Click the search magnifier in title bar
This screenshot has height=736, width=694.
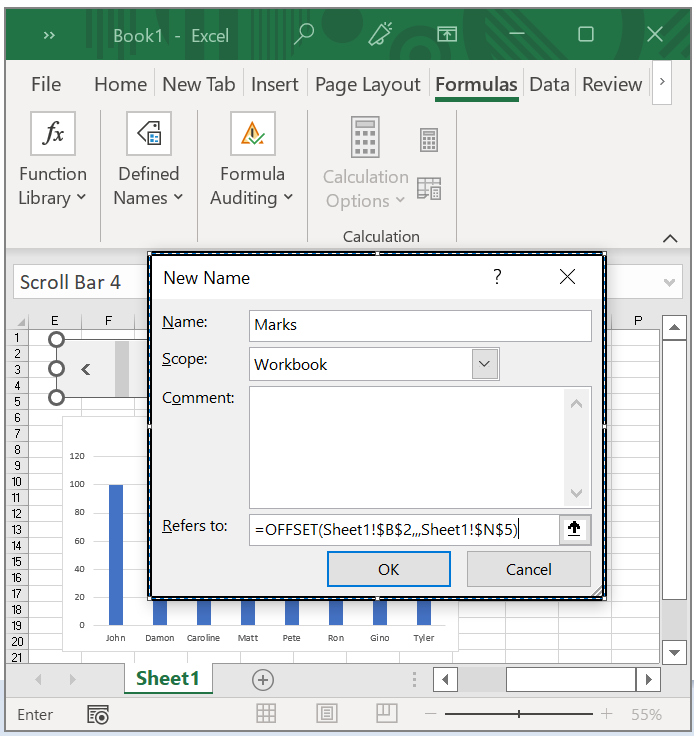pos(304,34)
